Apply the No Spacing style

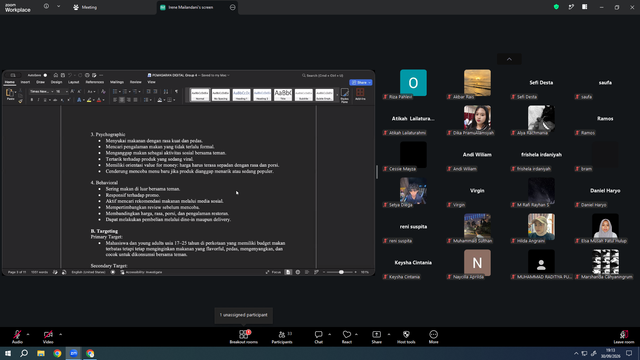pos(221,95)
